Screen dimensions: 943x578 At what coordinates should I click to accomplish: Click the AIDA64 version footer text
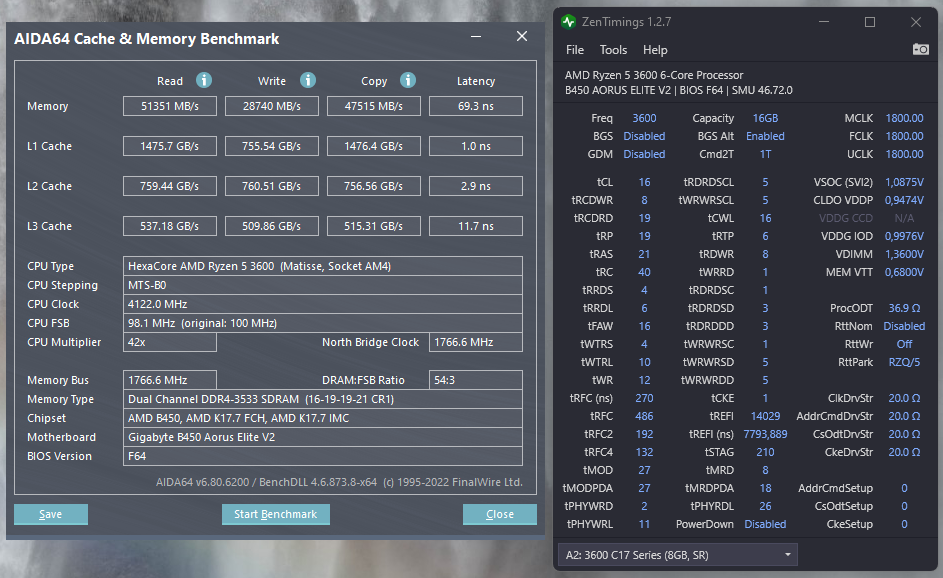pyautogui.click(x=339, y=482)
